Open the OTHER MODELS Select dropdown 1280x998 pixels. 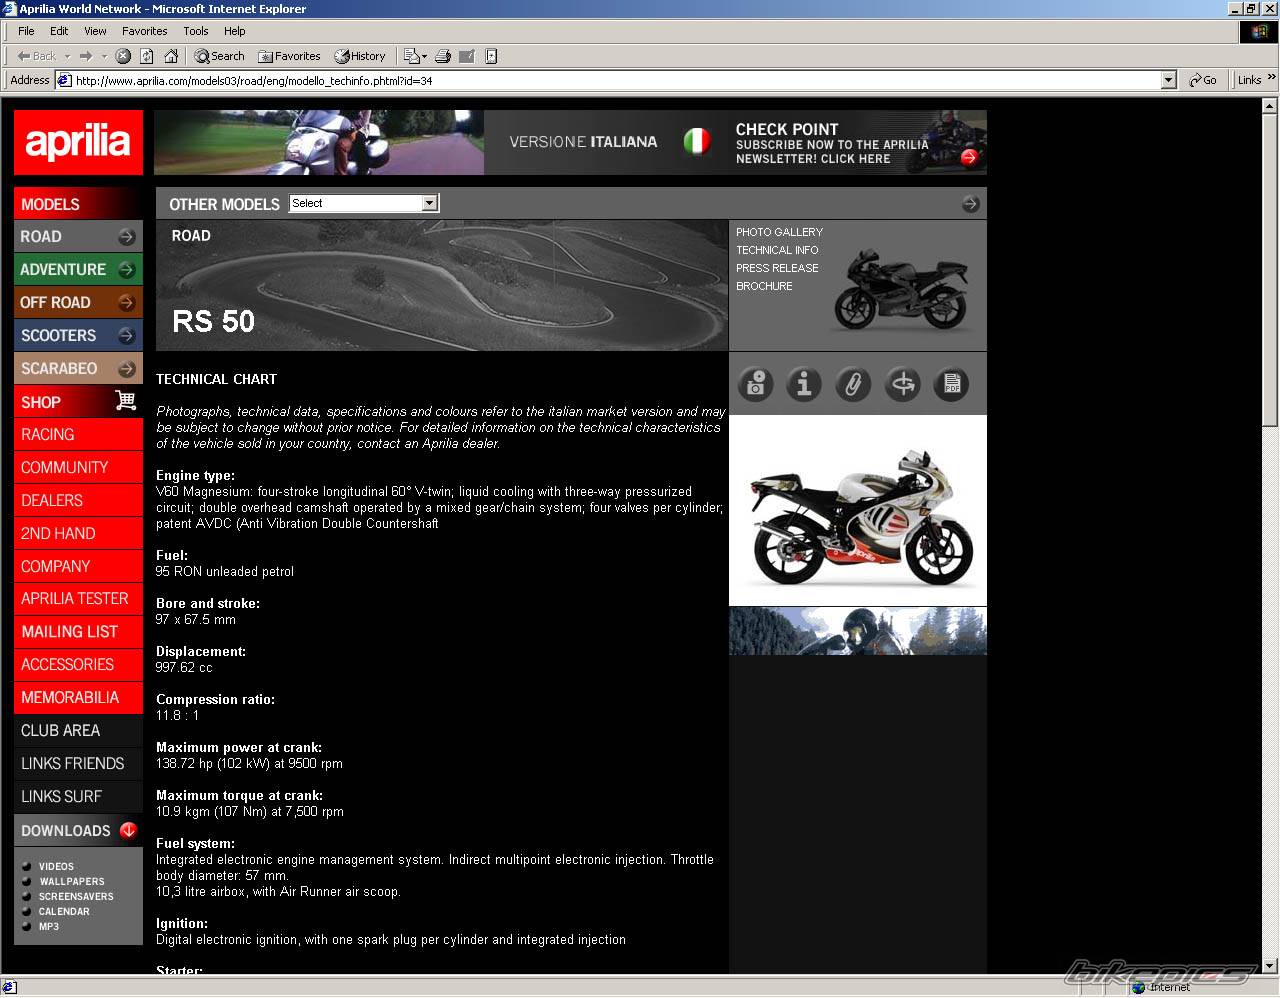tap(364, 203)
